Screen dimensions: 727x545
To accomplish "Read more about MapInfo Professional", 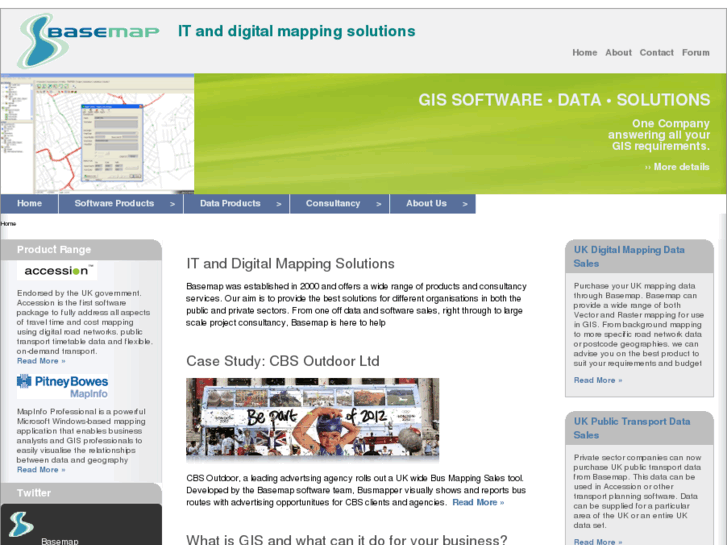I will [41, 470].
